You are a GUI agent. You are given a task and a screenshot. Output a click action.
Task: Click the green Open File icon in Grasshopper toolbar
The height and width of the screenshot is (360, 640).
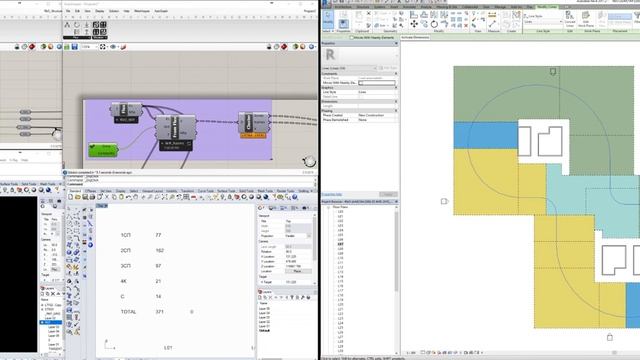[x=67, y=47]
